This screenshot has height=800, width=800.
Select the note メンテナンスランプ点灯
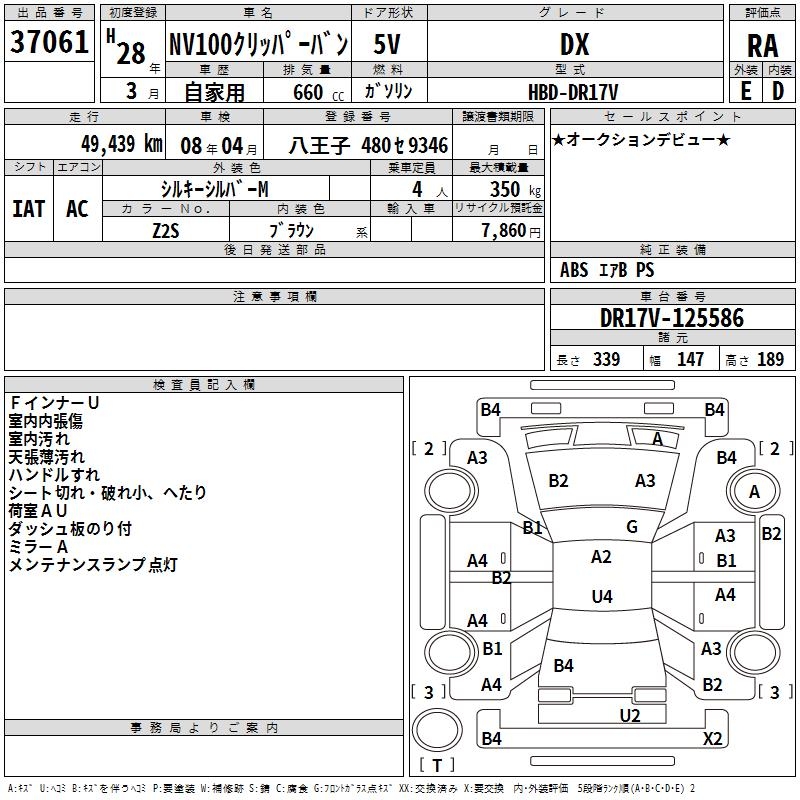(93, 564)
